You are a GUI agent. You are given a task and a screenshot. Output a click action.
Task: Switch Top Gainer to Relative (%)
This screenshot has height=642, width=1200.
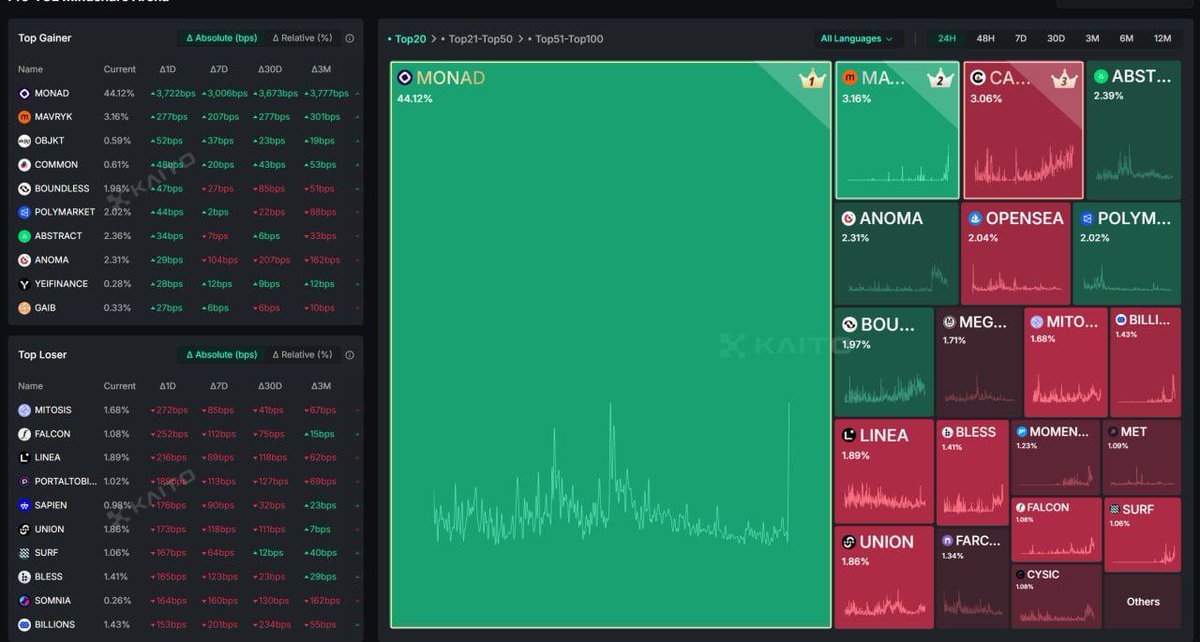pos(302,38)
